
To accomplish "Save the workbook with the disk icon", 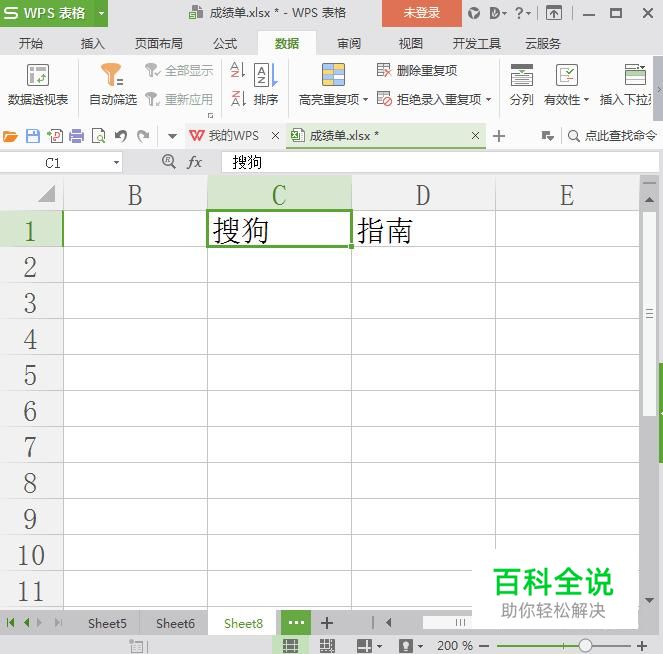I will click(x=33, y=136).
